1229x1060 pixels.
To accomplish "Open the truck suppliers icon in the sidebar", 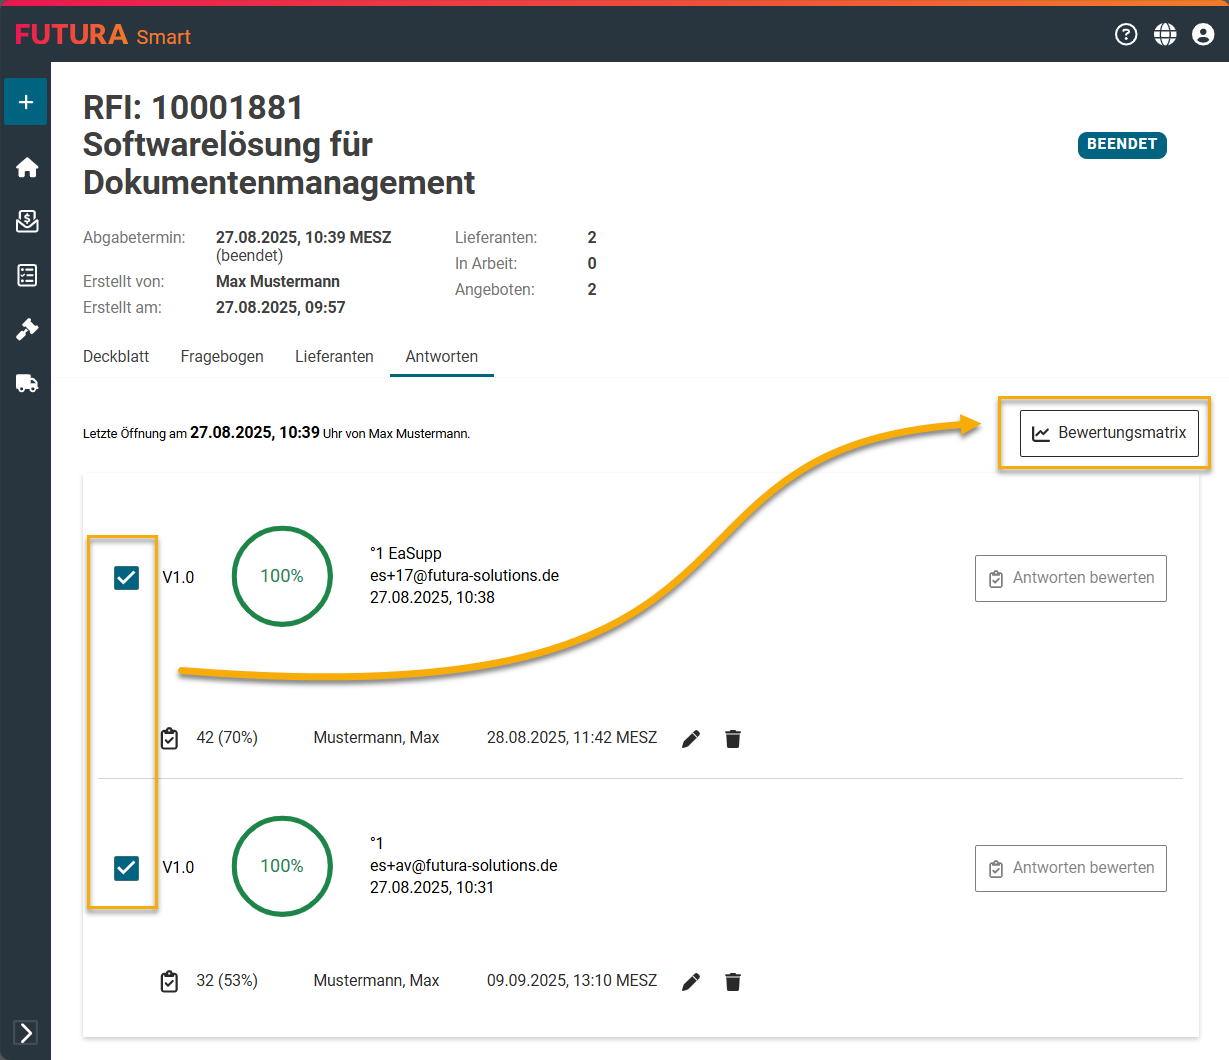I will coord(27,383).
